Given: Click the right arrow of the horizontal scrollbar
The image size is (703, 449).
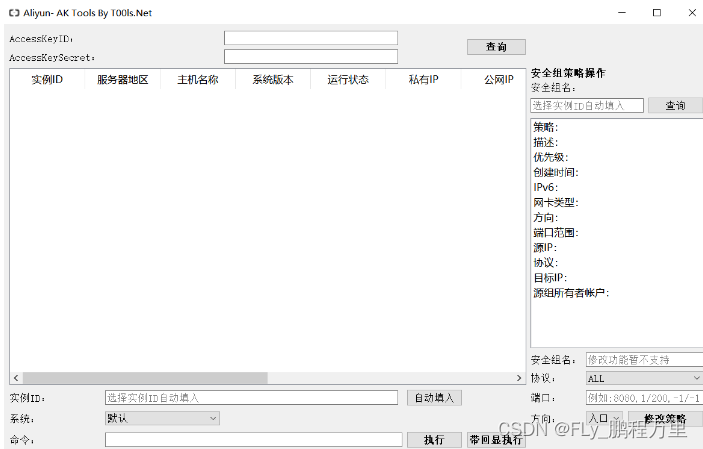Looking at the screenshot, I should (x=519, y=378).
